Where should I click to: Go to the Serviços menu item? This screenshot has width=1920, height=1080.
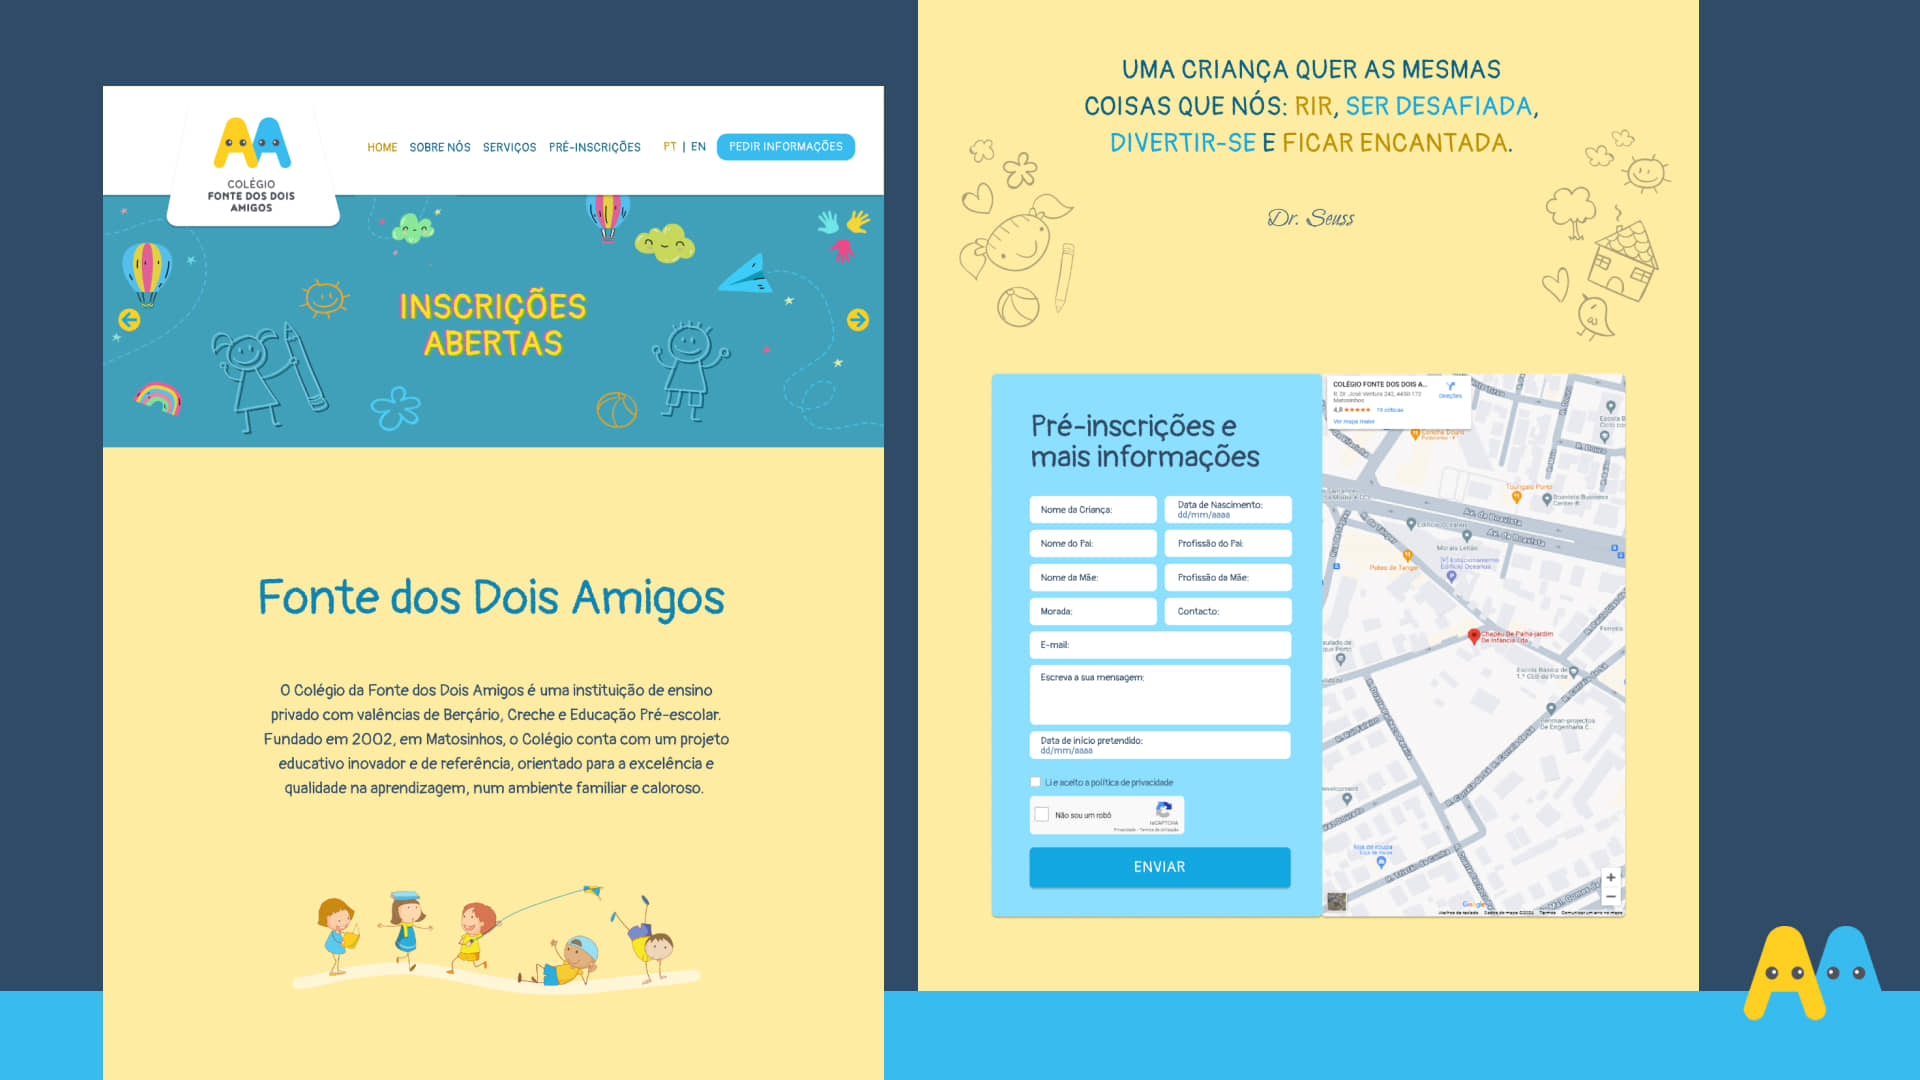[x=509, y=147]
